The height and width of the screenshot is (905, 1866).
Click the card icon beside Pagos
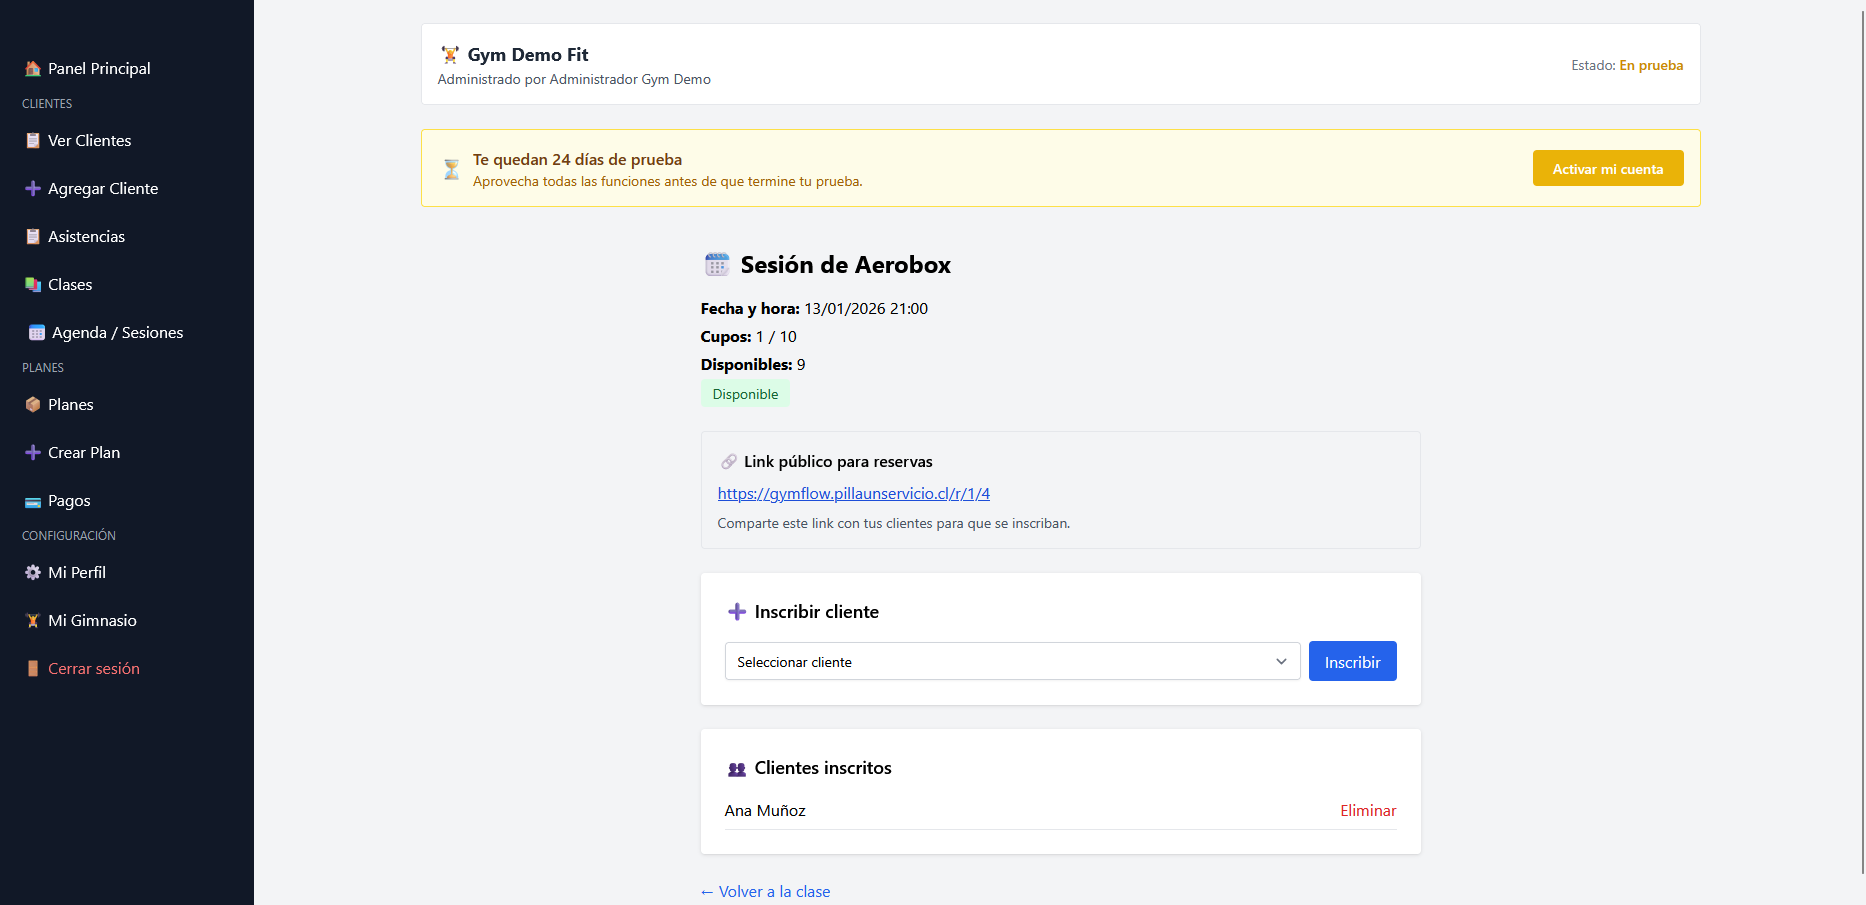coord(33,501)
